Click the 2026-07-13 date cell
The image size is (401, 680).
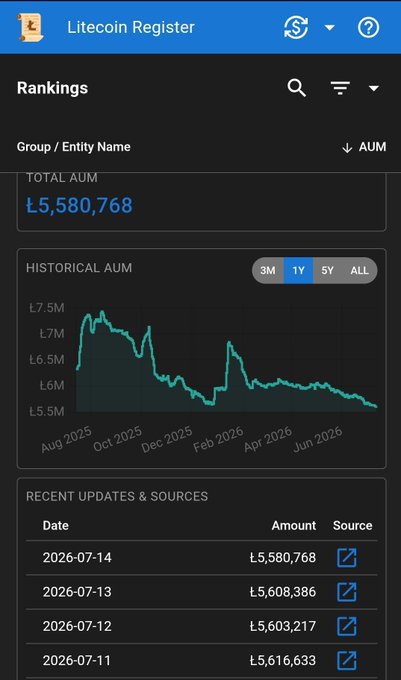pos(77,592)
